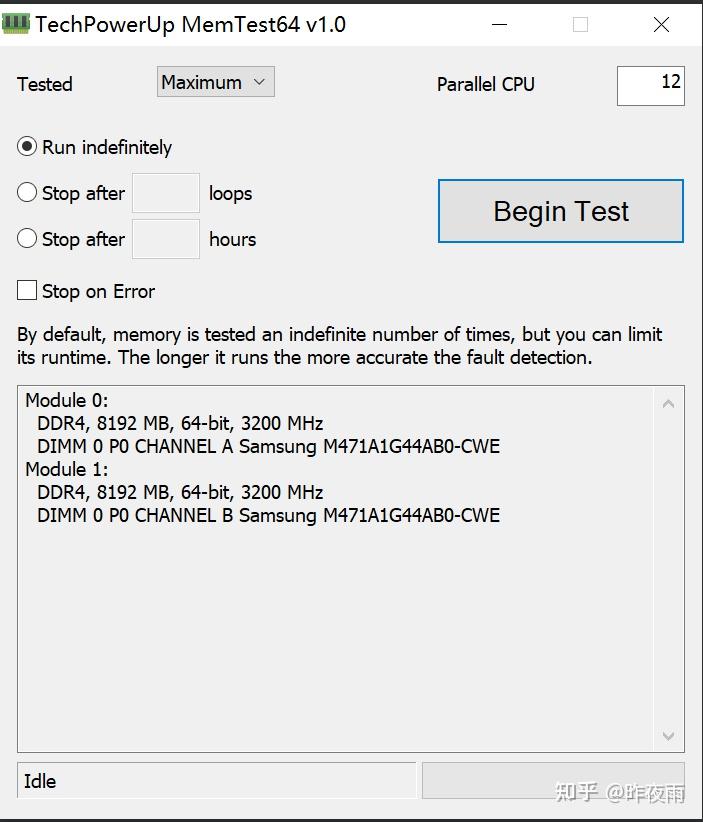Click the log scrollbar up arrow
Screen dimensions: 703x822
(x=668, y=403)
